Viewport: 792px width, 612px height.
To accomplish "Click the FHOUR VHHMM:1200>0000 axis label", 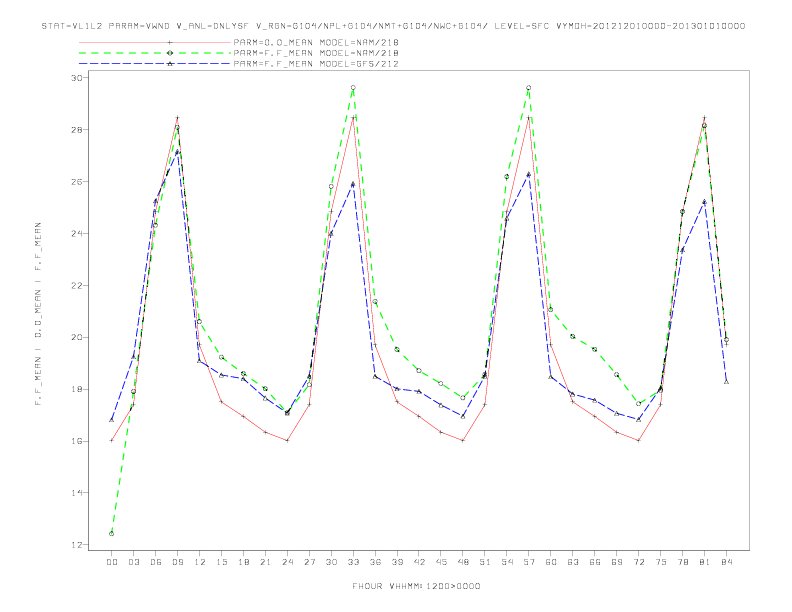I will pyautogui.click(x=416, y=586).
